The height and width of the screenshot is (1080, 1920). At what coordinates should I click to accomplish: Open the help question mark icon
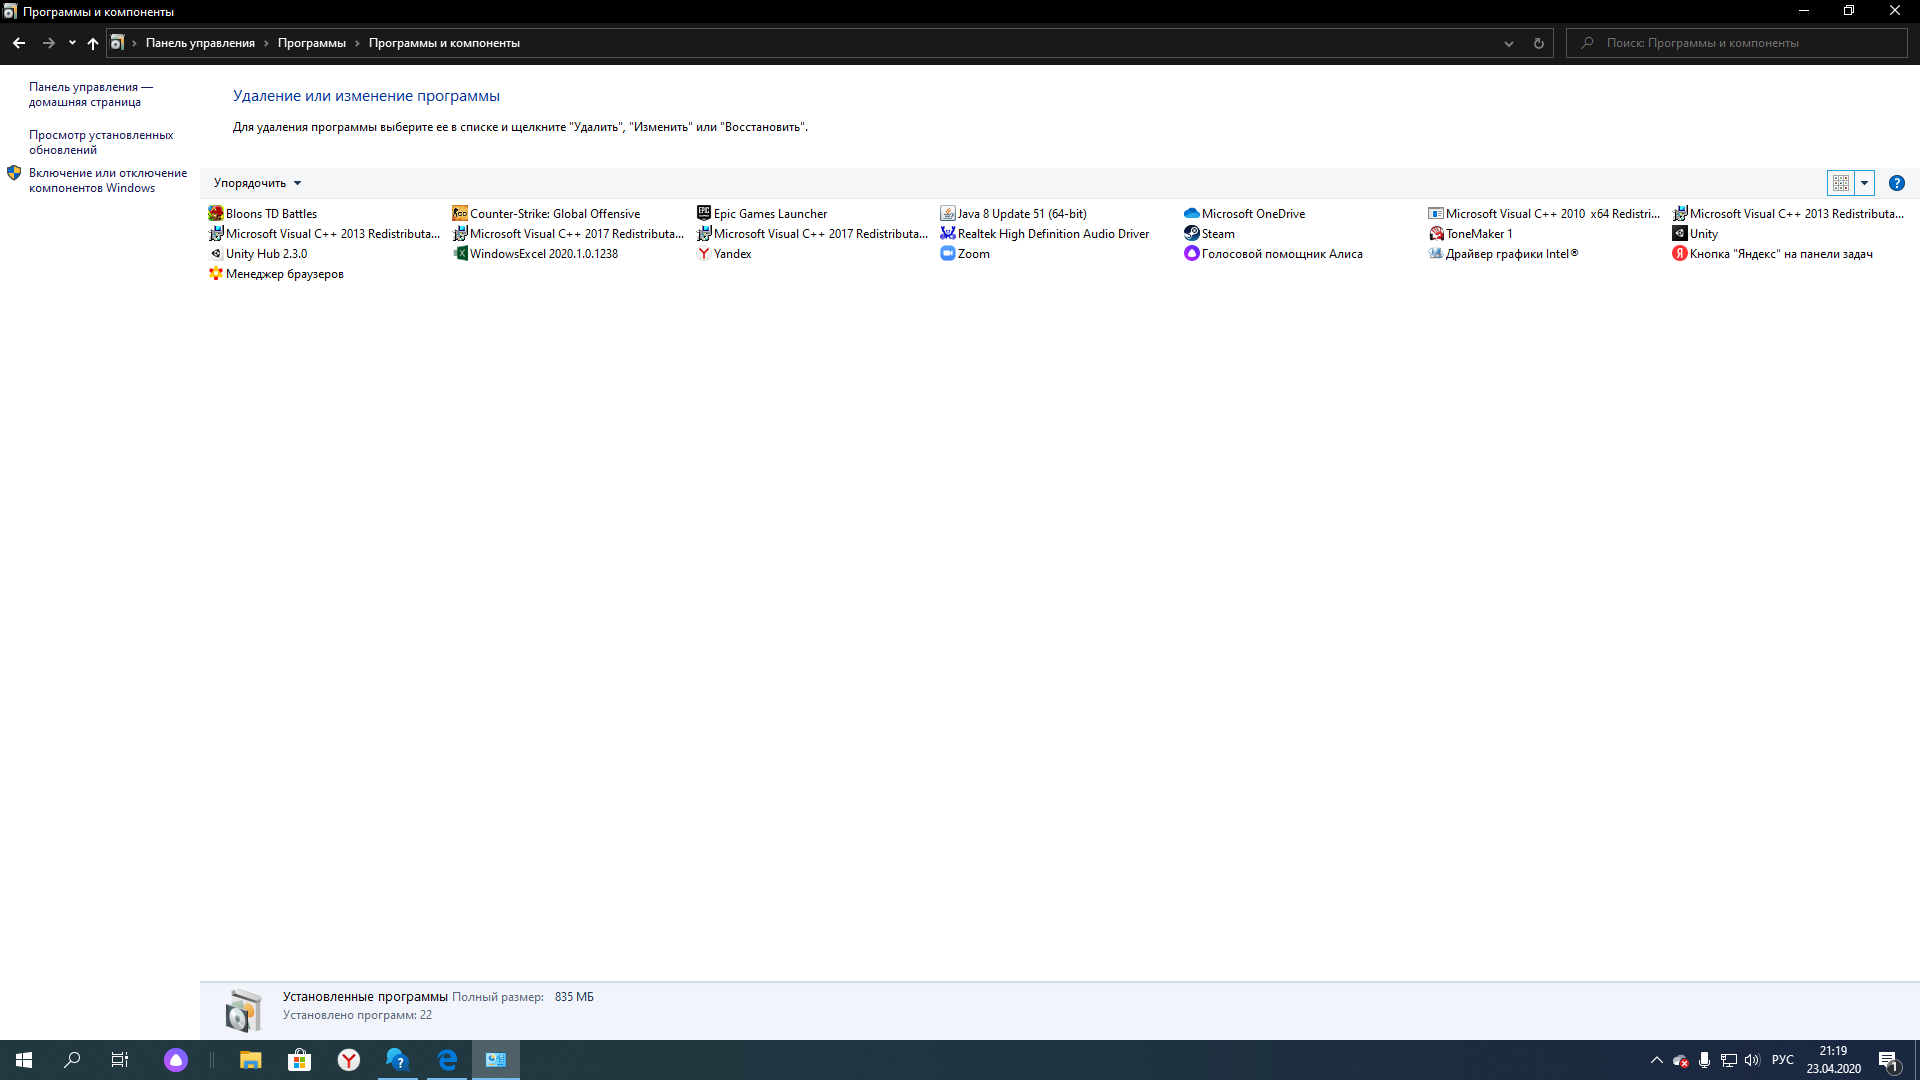1896,183
